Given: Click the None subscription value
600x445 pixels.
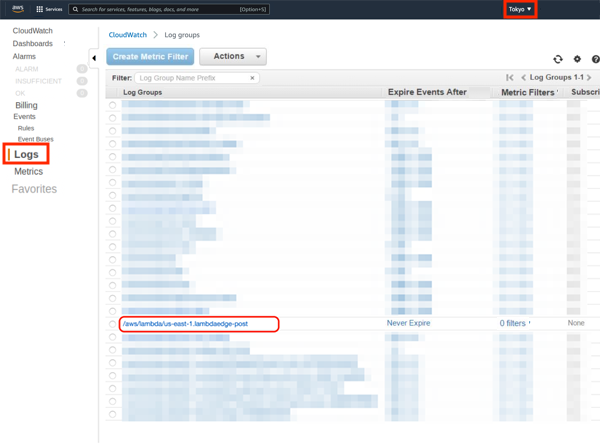Looking at the screenshot, I should tap(576, 323).
